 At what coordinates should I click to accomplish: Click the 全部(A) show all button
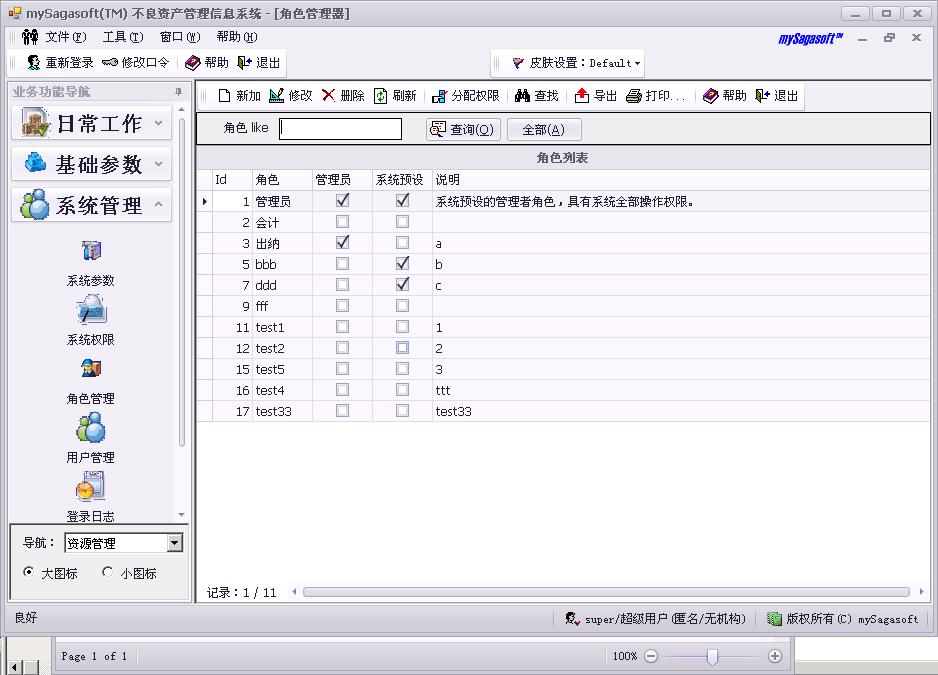pyautogui.click(x=544, y=129)
